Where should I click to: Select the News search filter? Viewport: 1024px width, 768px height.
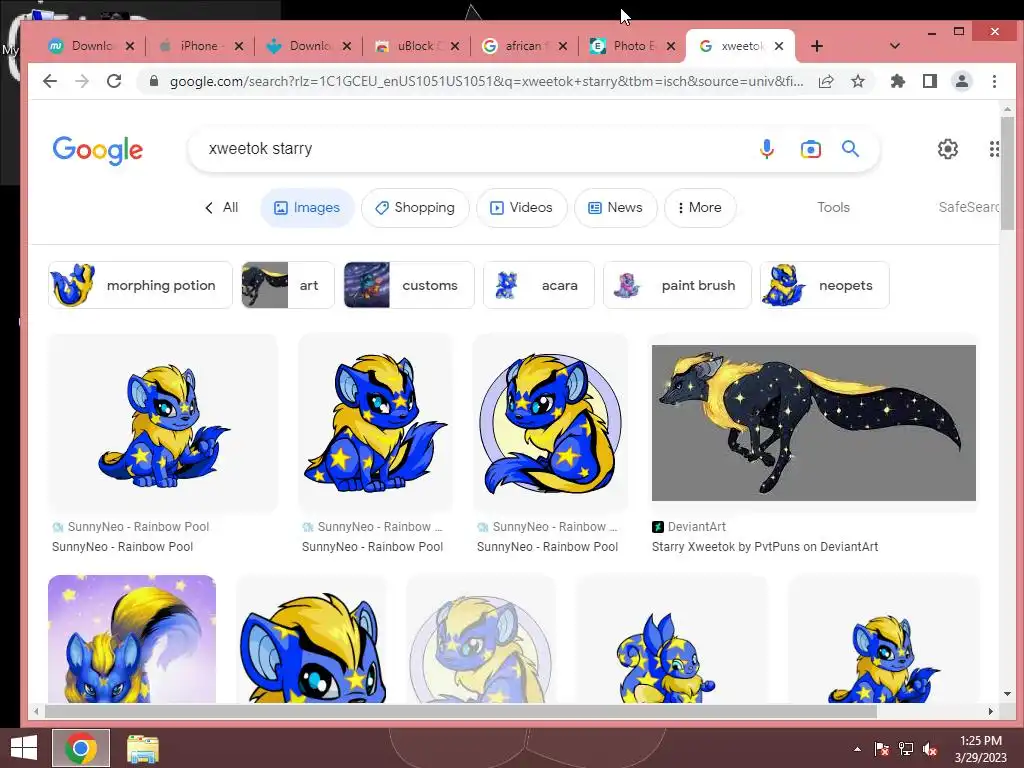616,208
